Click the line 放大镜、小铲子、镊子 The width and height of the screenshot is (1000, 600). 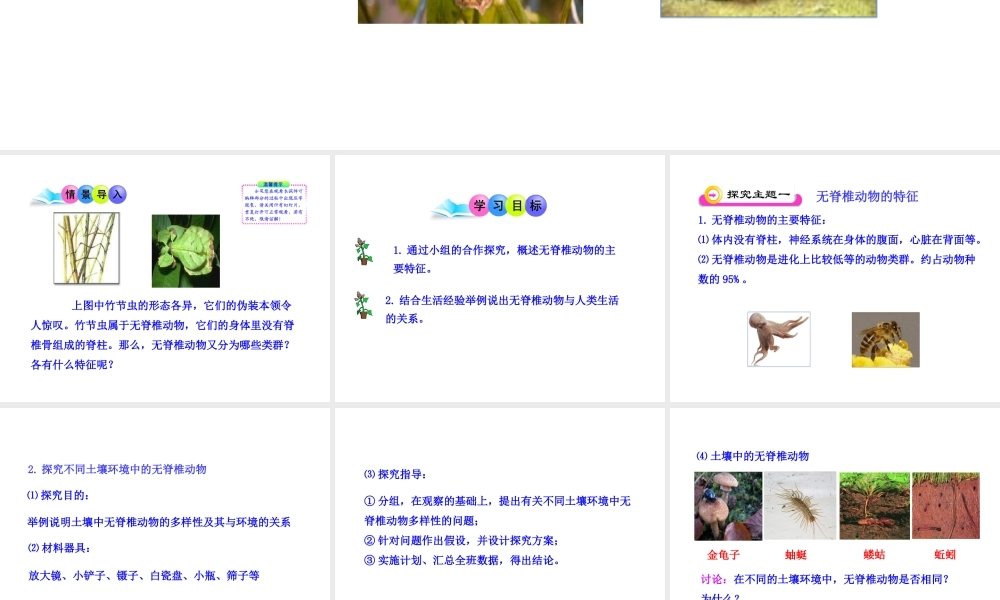pos(143,576)
